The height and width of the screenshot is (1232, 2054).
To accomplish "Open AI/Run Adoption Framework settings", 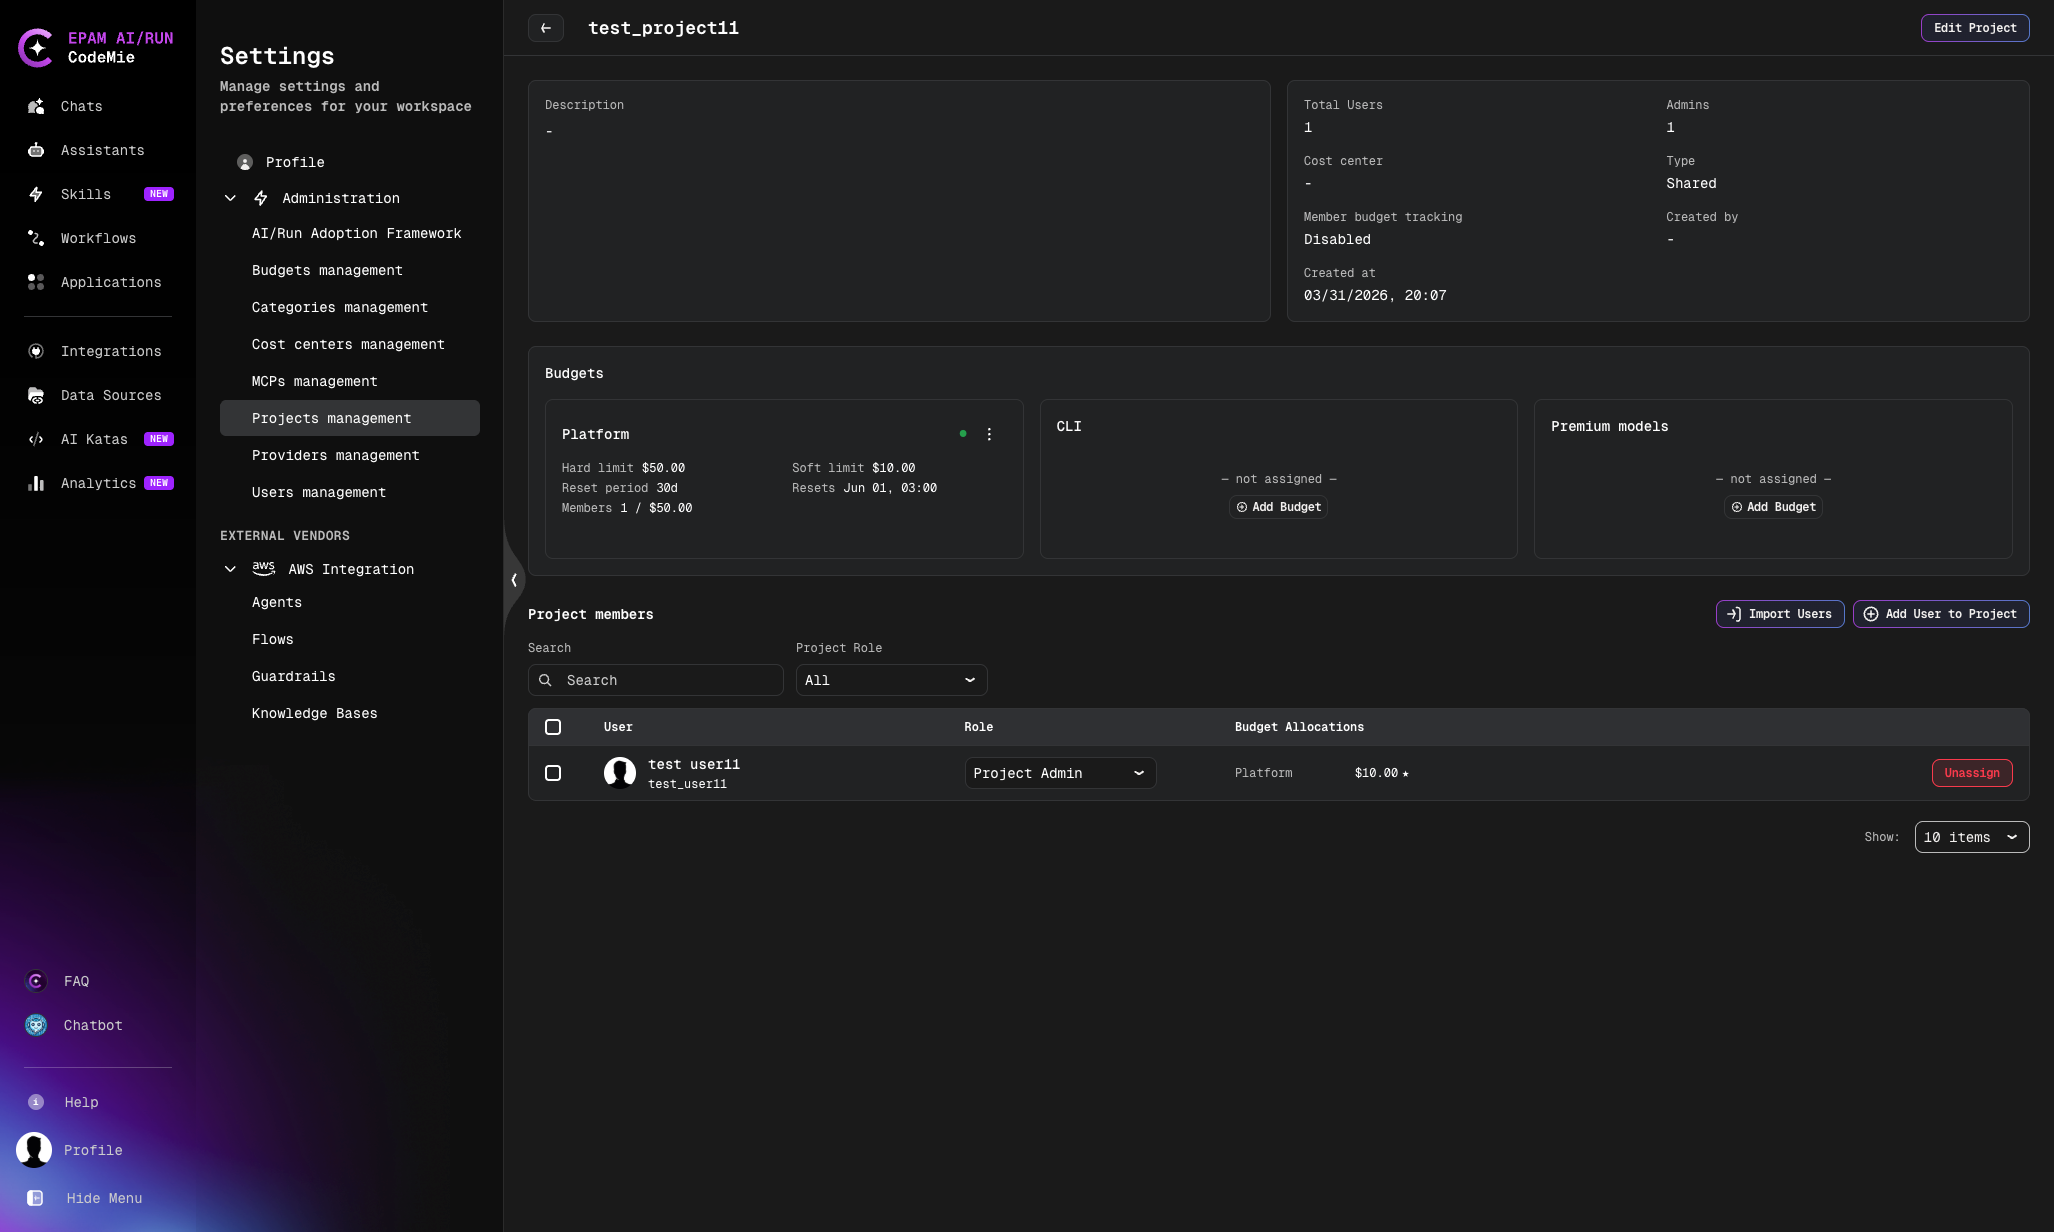I will (357, 233).
